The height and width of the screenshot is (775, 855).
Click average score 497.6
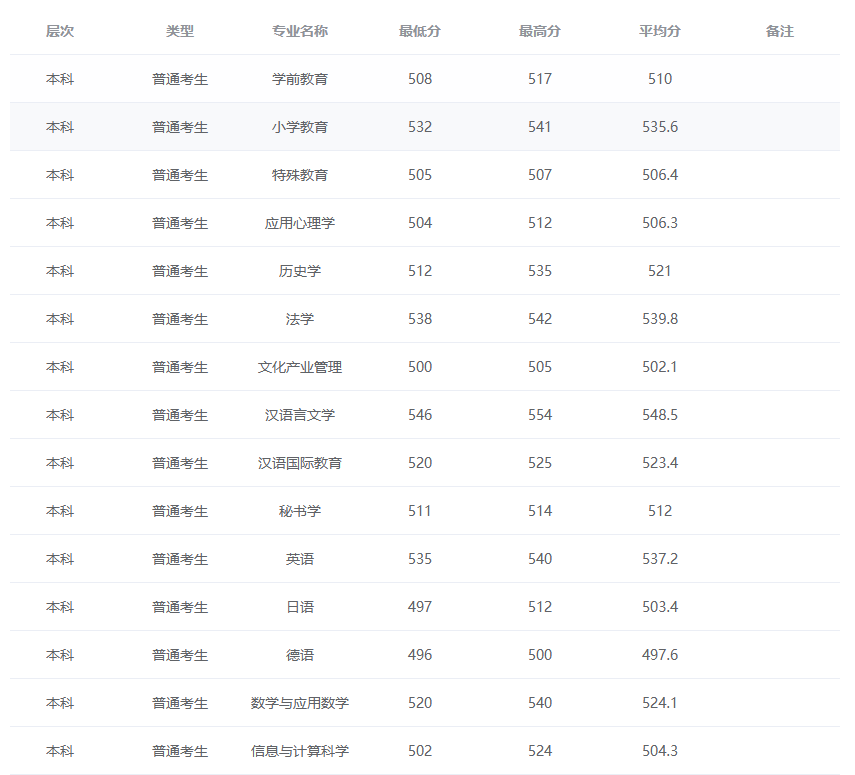click(x=660, y=655)
